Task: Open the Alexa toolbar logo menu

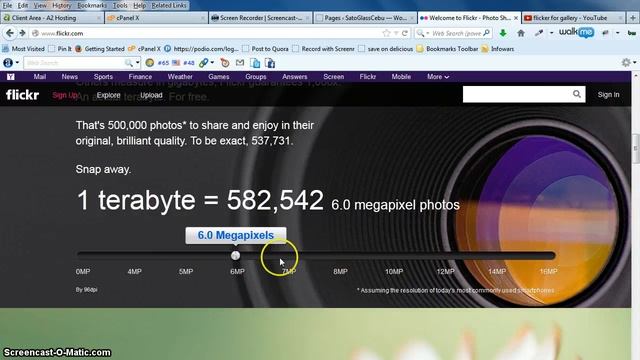Action: pyautogui.click(x=8, y=63)
